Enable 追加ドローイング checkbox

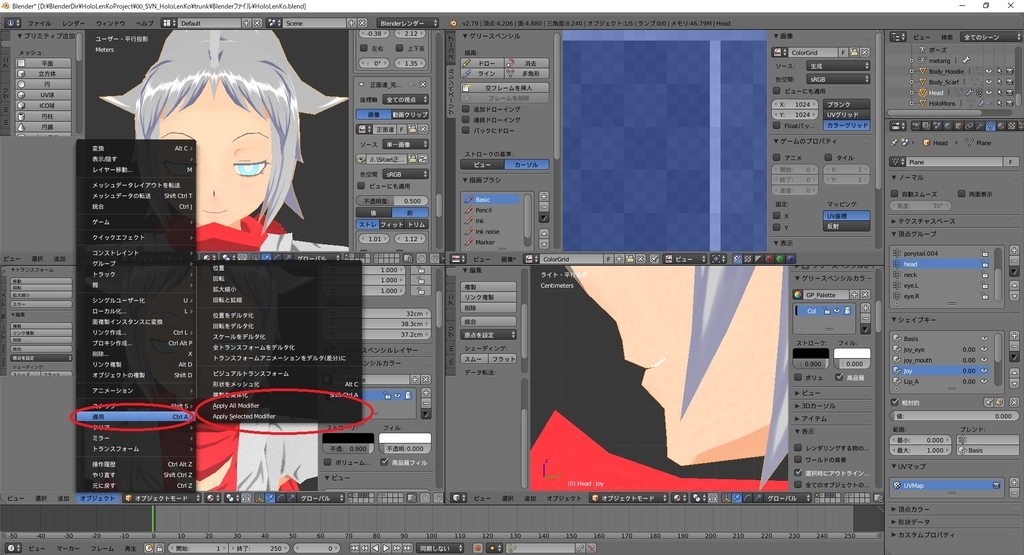[466, 109]
